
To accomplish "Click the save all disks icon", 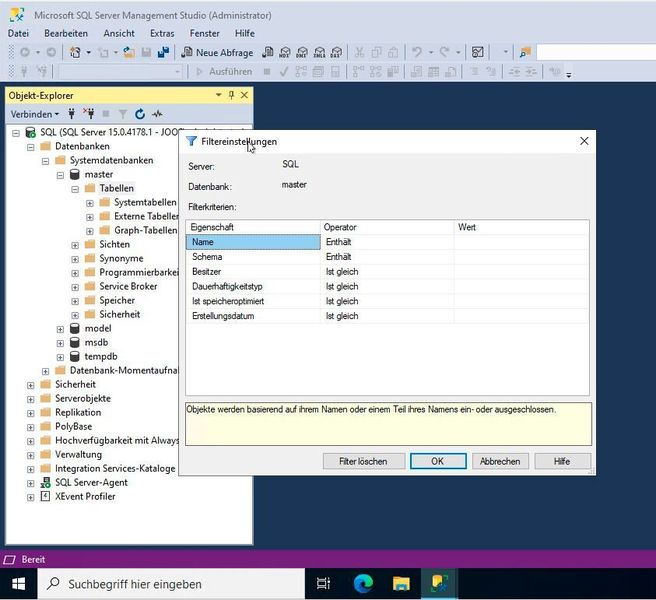I will click(163, 52).
